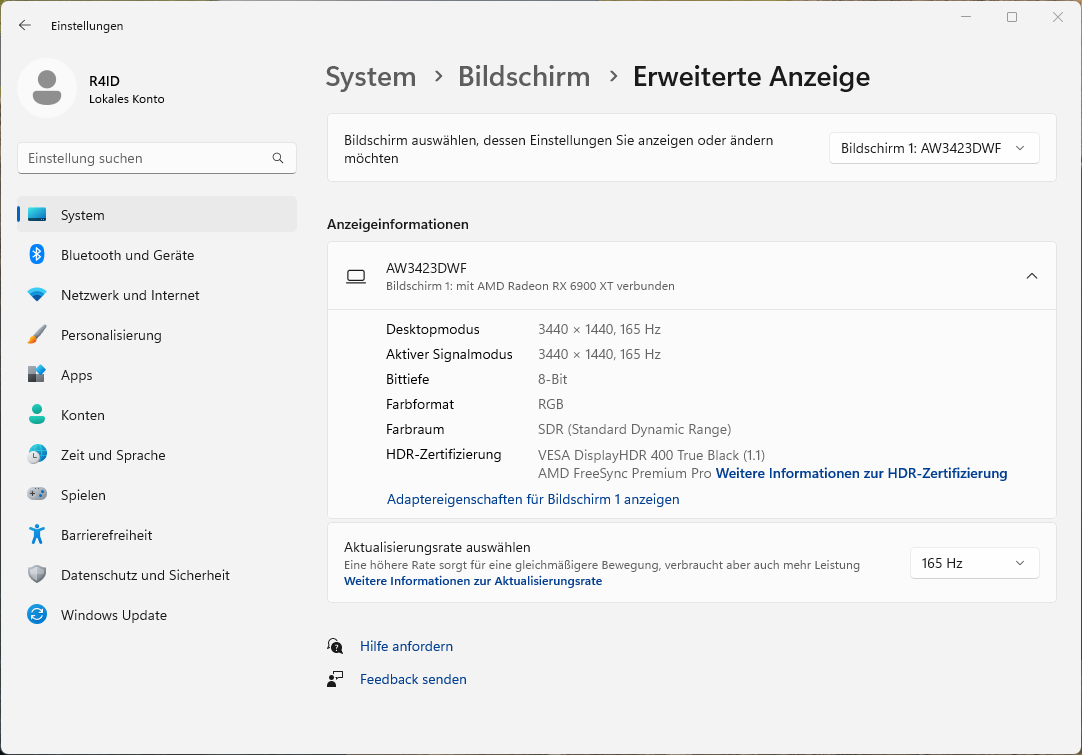Click the Einstellung suchen search field
Screen dimensions: 1082x755
[145, 158]
